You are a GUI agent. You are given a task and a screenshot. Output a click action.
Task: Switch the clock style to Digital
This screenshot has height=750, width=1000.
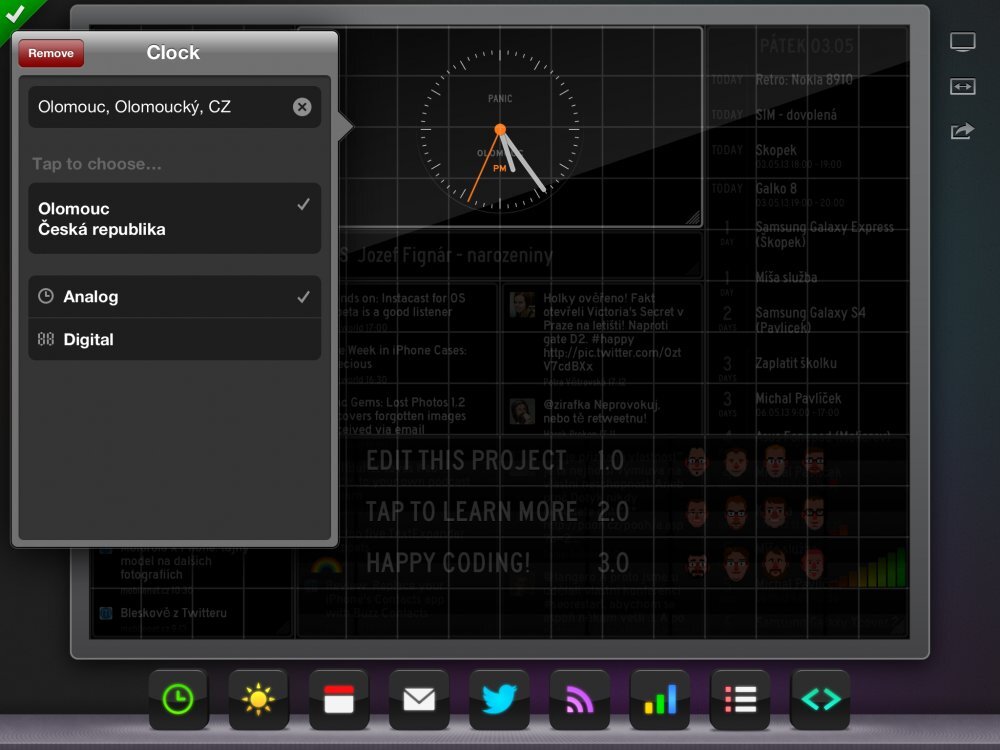(x=174, y=339)
